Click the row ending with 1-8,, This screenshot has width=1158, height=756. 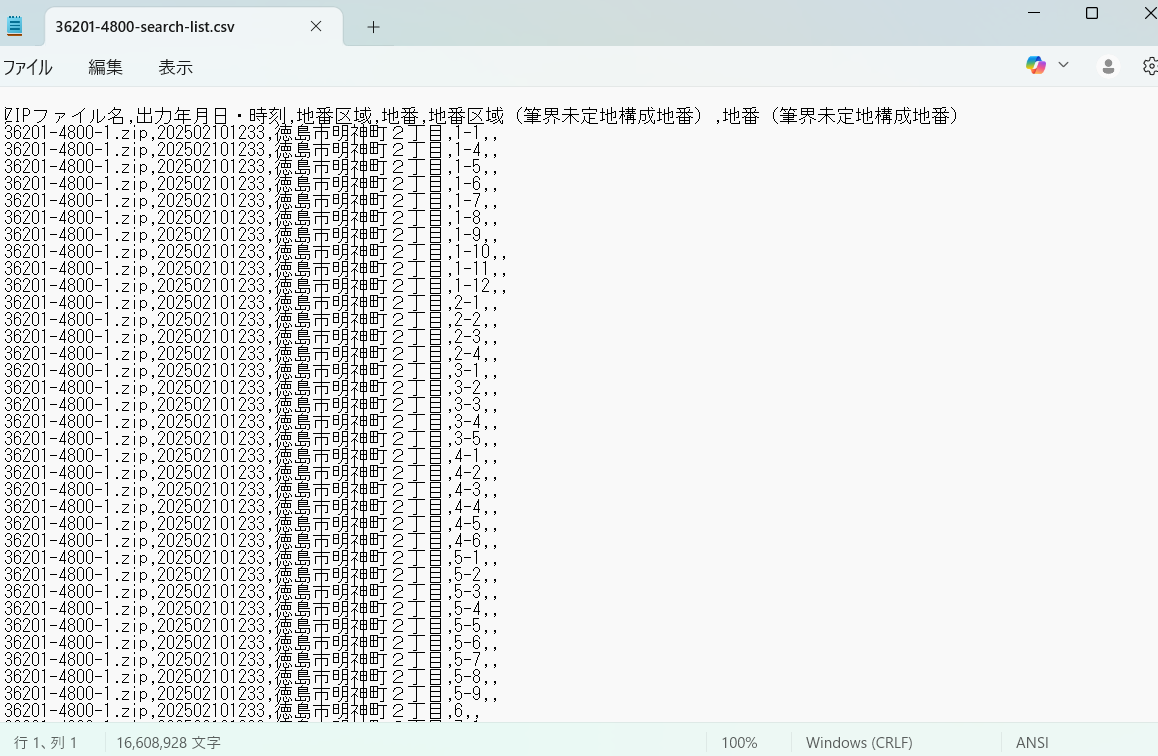coord(251,218)
